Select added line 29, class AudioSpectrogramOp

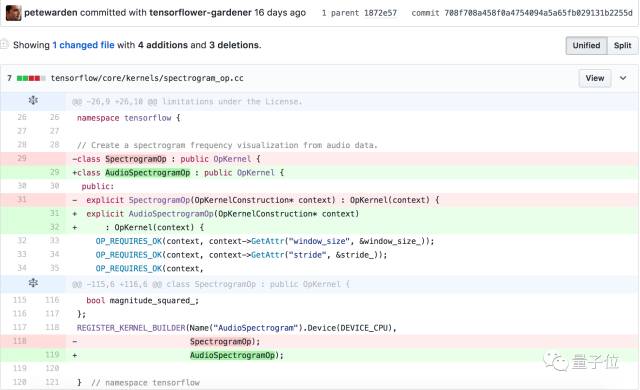tap(320, 173)
